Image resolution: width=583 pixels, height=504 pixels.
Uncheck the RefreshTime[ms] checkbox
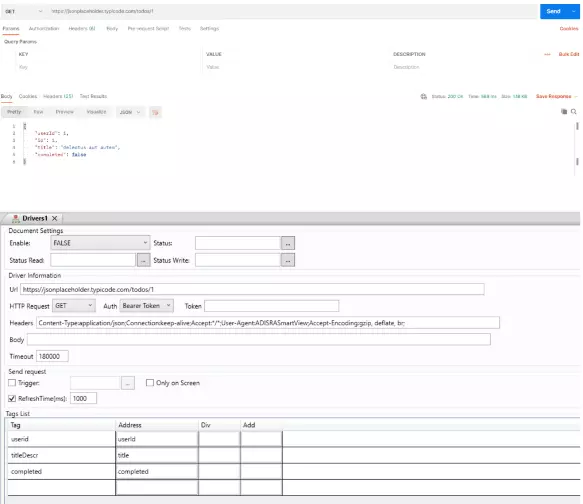tap(12, 398)
